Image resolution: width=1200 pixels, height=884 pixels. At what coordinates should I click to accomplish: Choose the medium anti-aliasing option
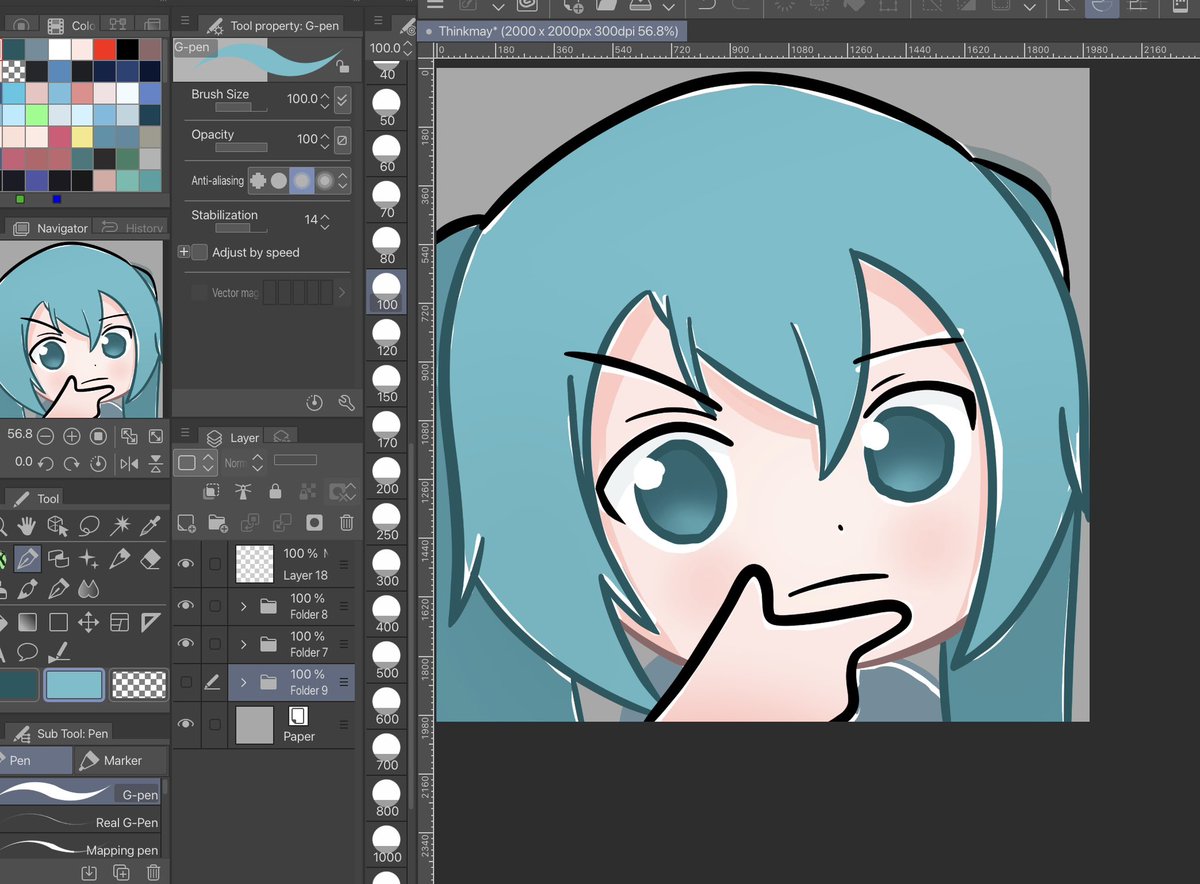coord(301,181)
